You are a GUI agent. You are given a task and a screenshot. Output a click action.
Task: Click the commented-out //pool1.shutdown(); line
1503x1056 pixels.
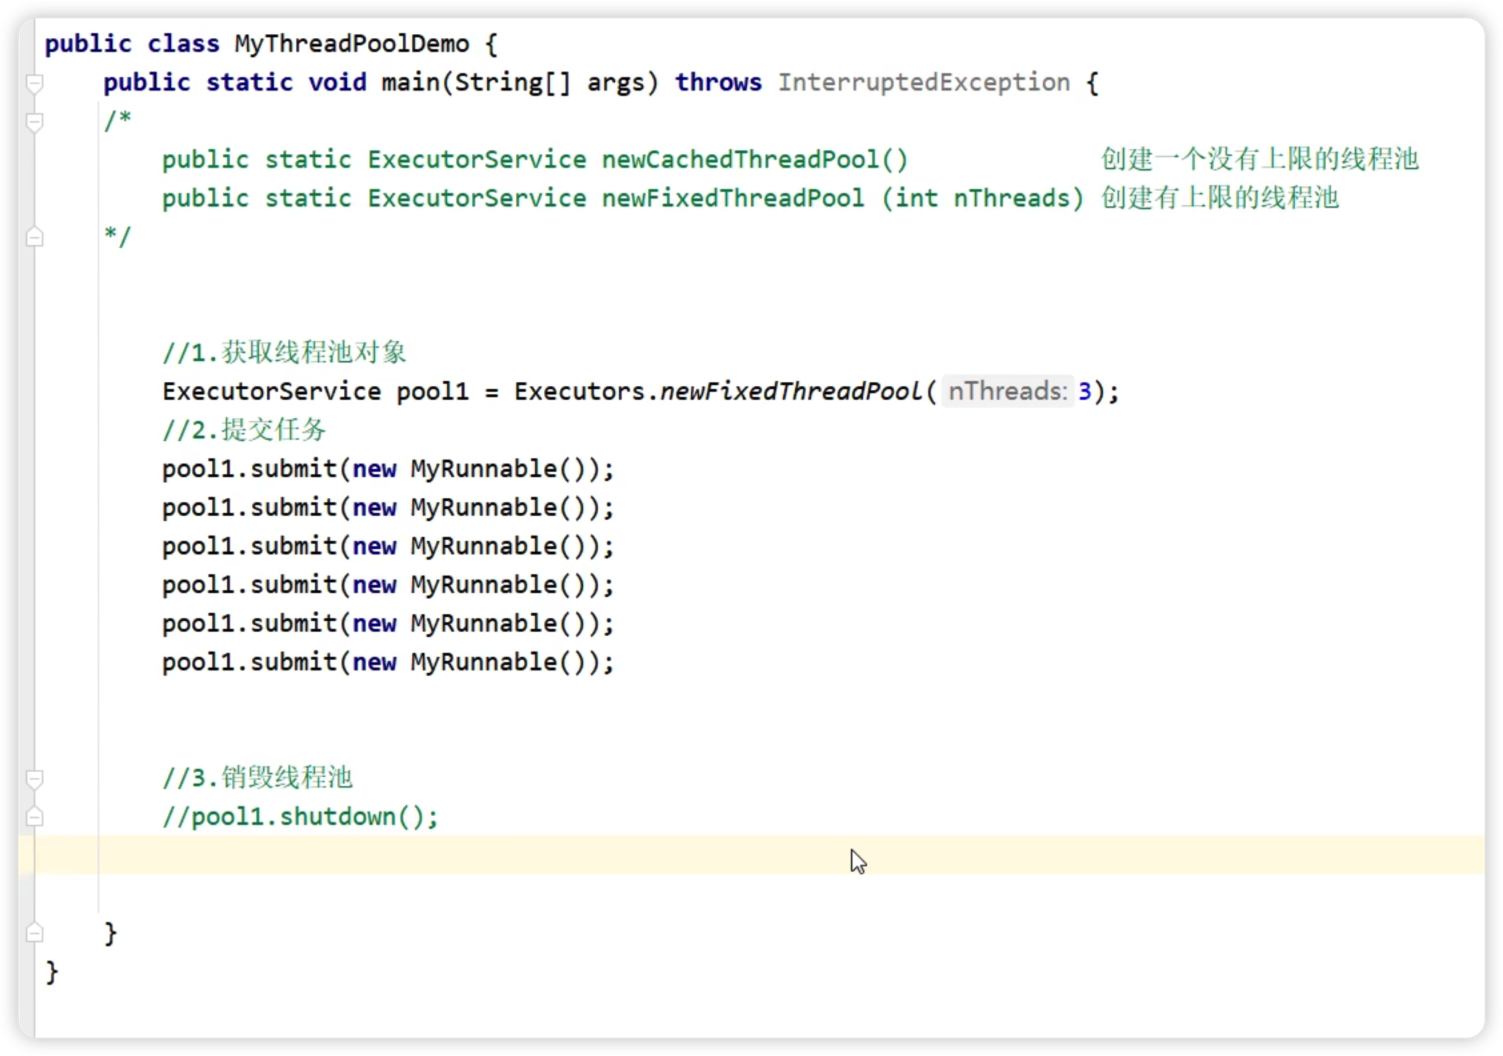(300, 817)
